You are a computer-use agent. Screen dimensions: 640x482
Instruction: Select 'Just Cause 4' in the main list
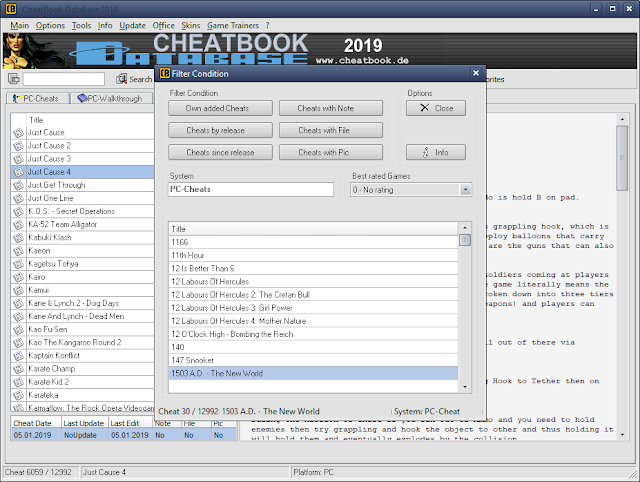(82, 172)
